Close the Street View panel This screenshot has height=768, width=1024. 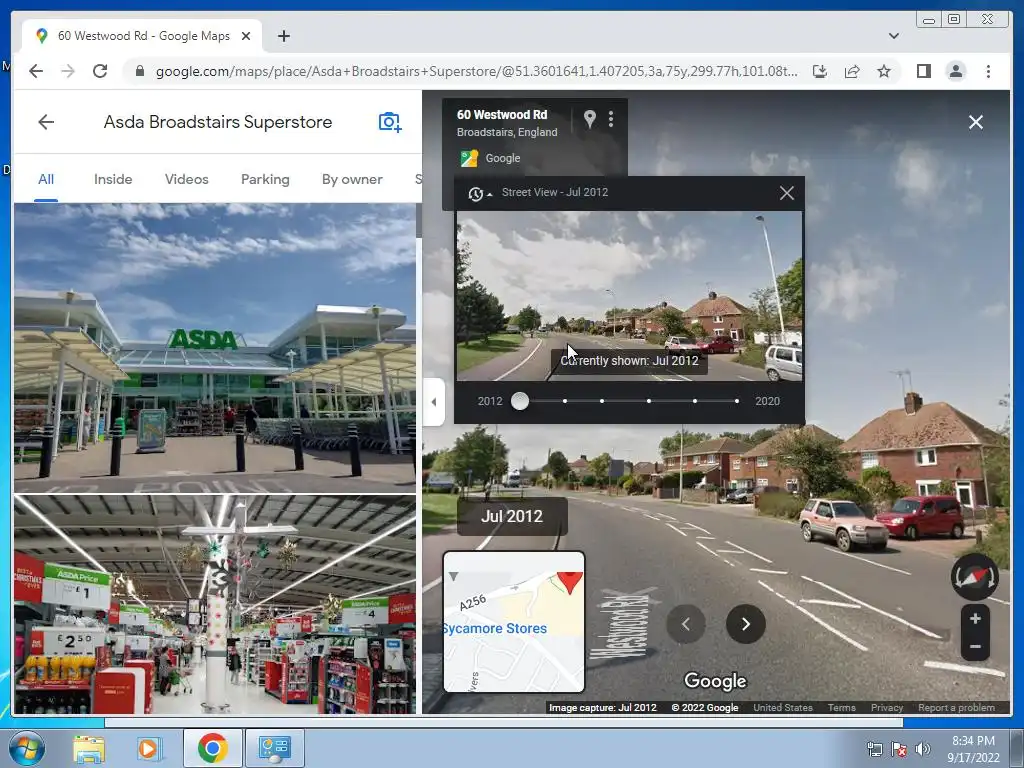976,122
